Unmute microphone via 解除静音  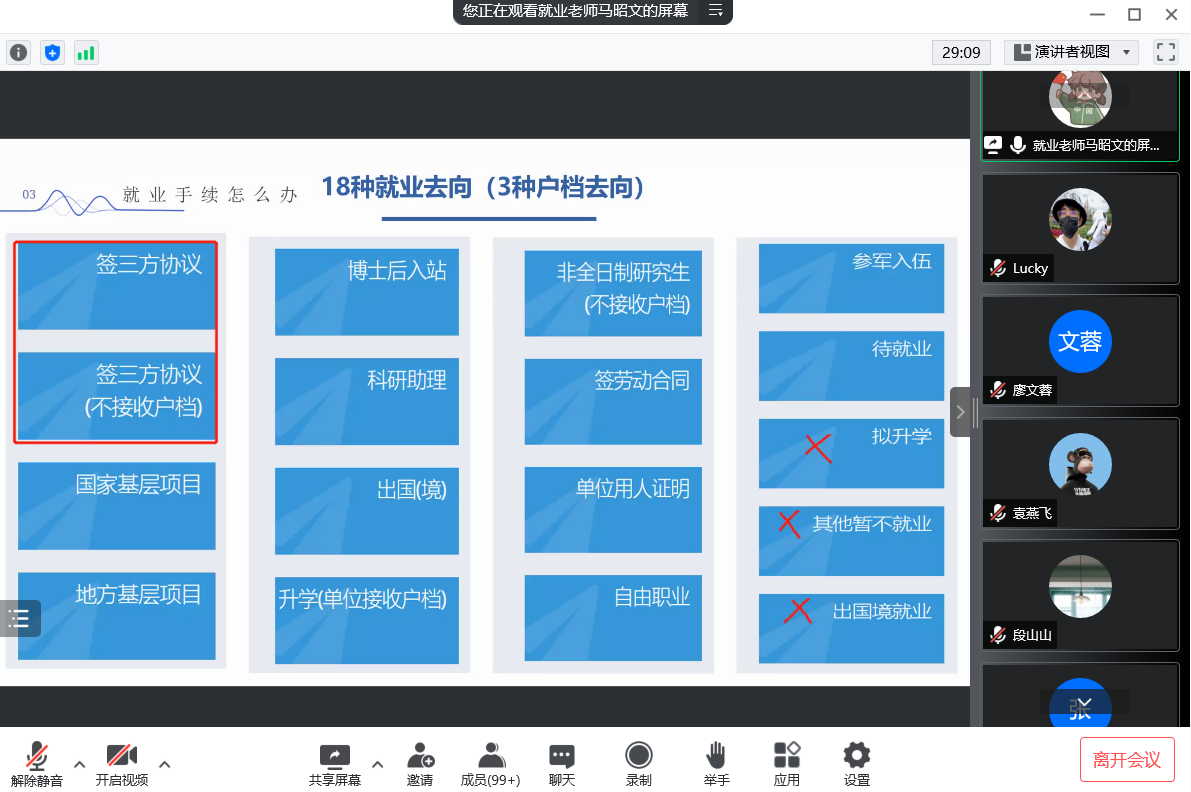point(37,764)
